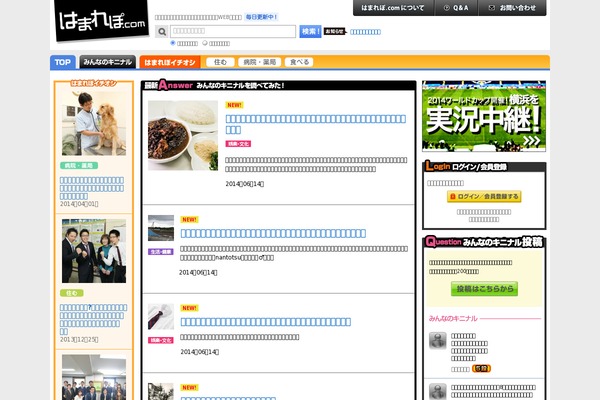Switch to the TOP tab

tap(63, 62)
